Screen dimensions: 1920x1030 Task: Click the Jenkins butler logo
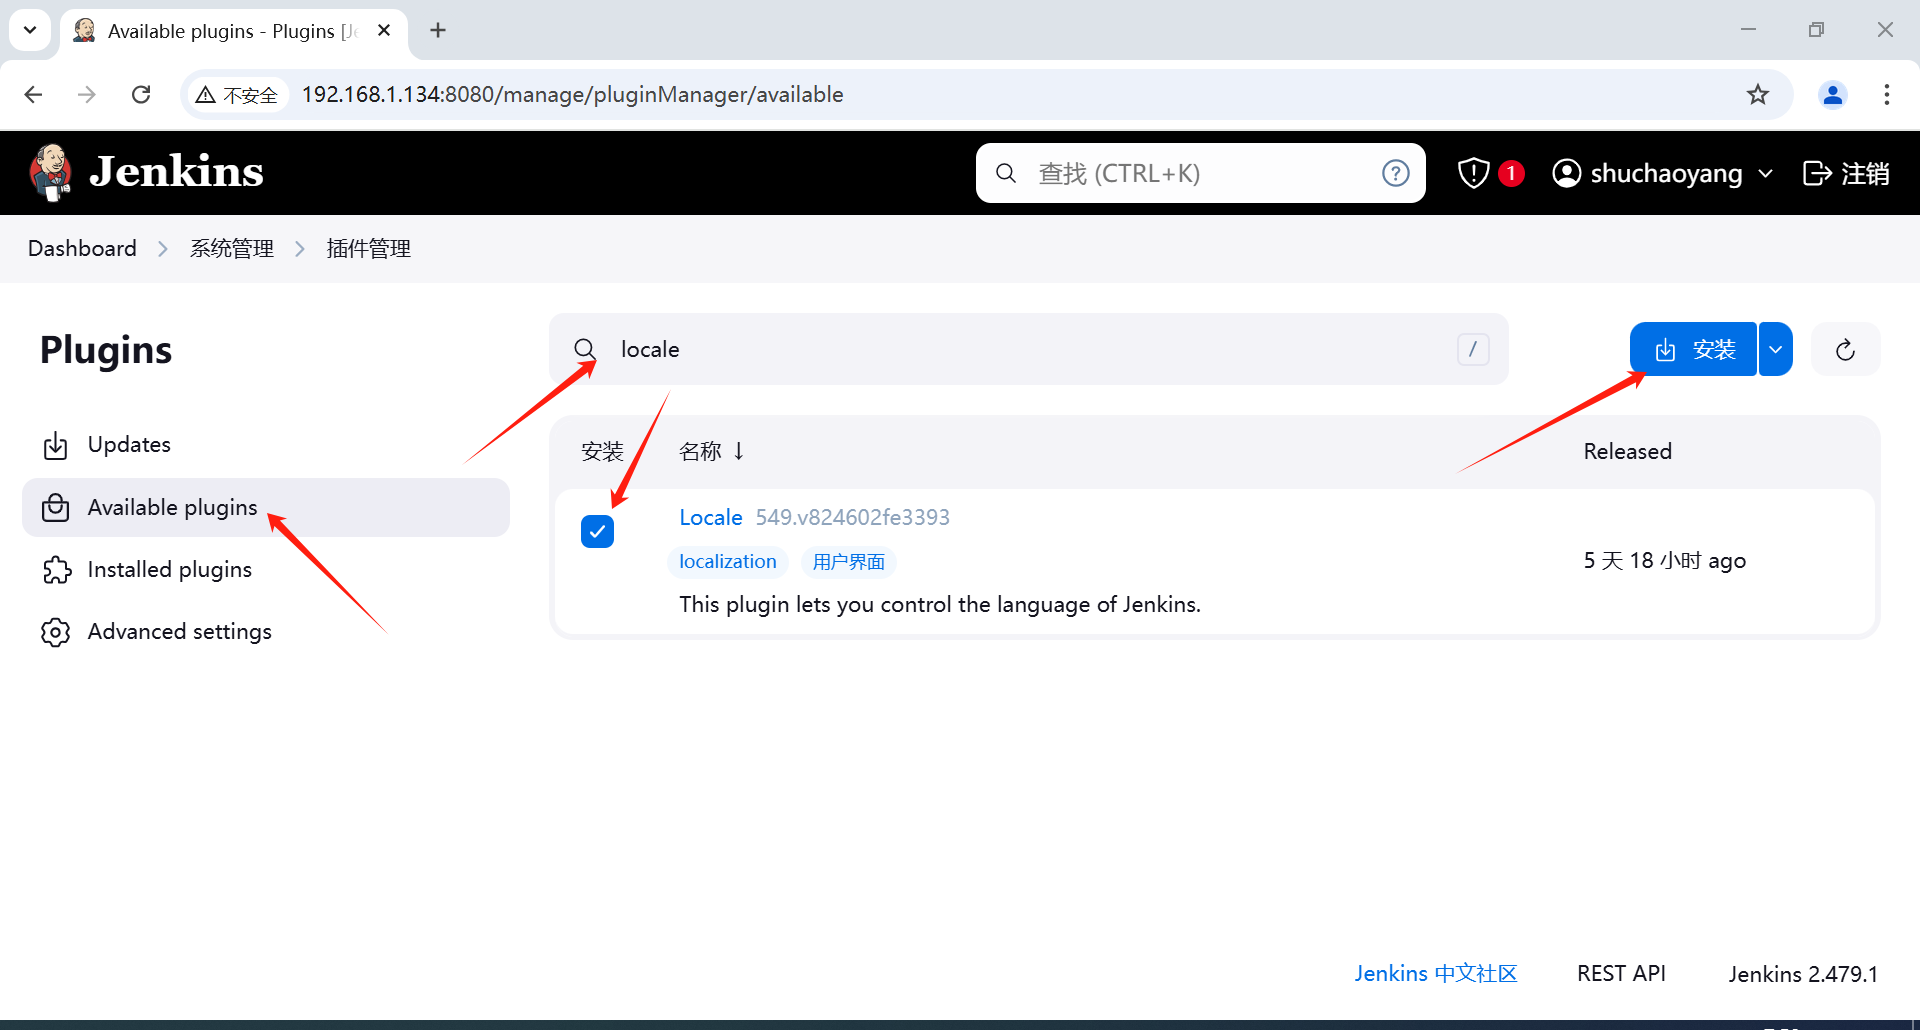click(50, 172)
